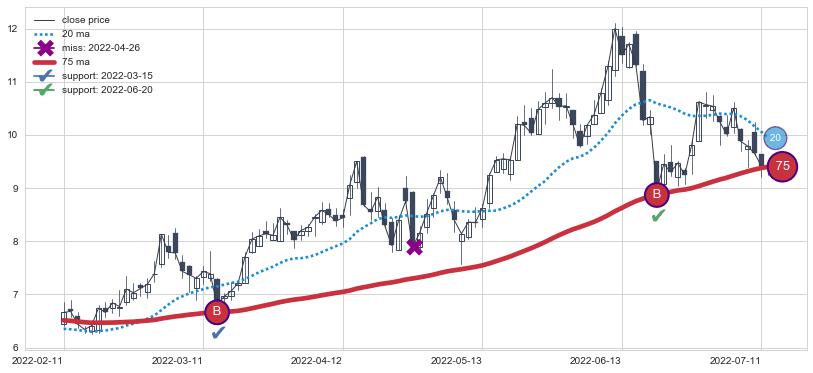This screenshot has width=813, height=373.
Task: Select the 'close price' legend entry
Action: pyautogui.click(x=86, y=20)
